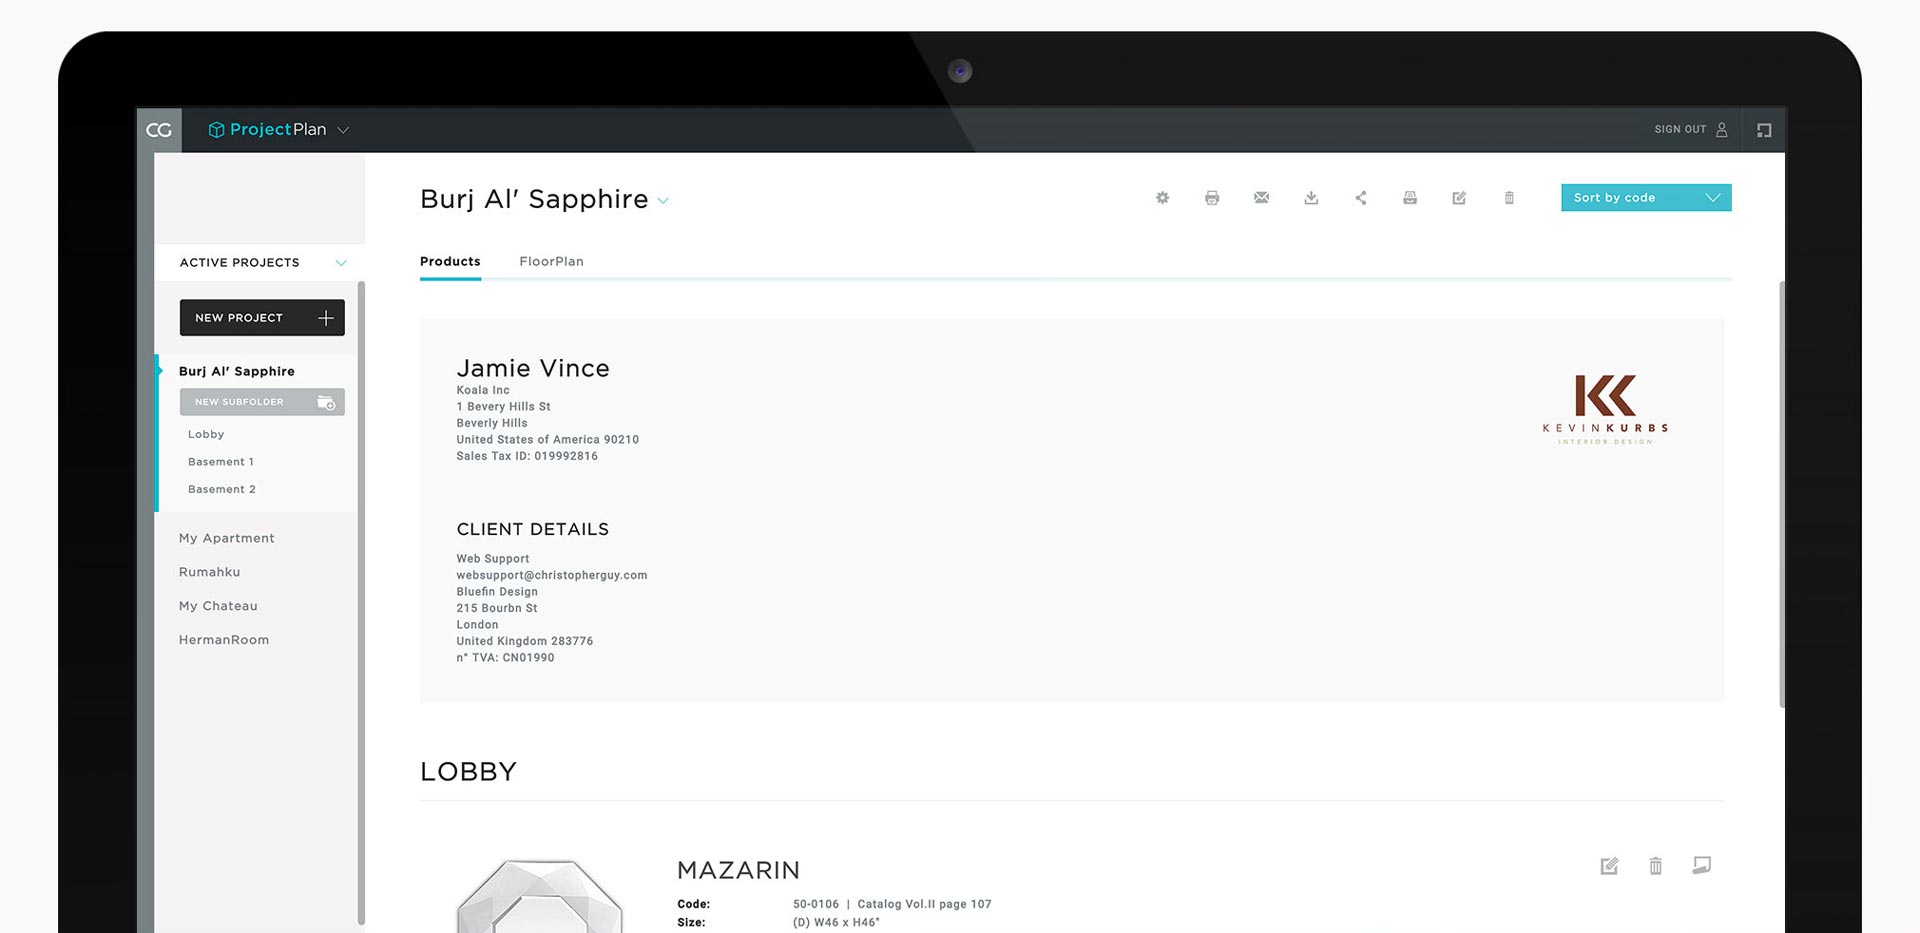
Task: Open project settings gear icon
Action: click(1162, 198)
